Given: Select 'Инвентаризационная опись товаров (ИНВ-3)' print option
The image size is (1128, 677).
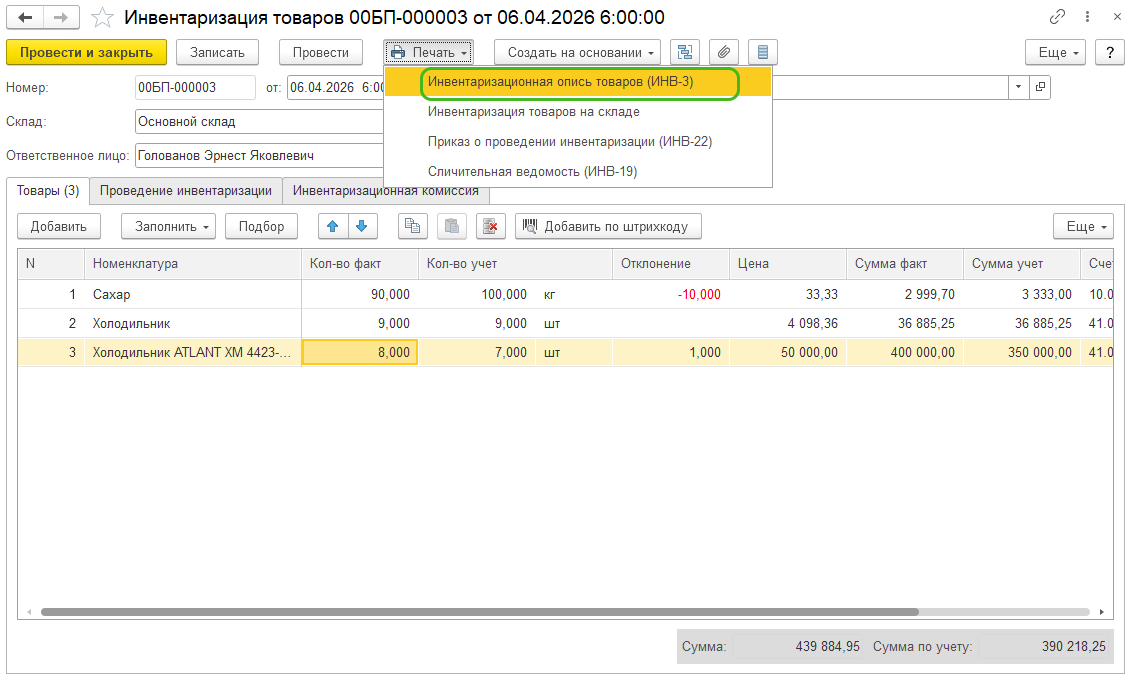Looking at the screenshot, I should (x=560, y=82).
